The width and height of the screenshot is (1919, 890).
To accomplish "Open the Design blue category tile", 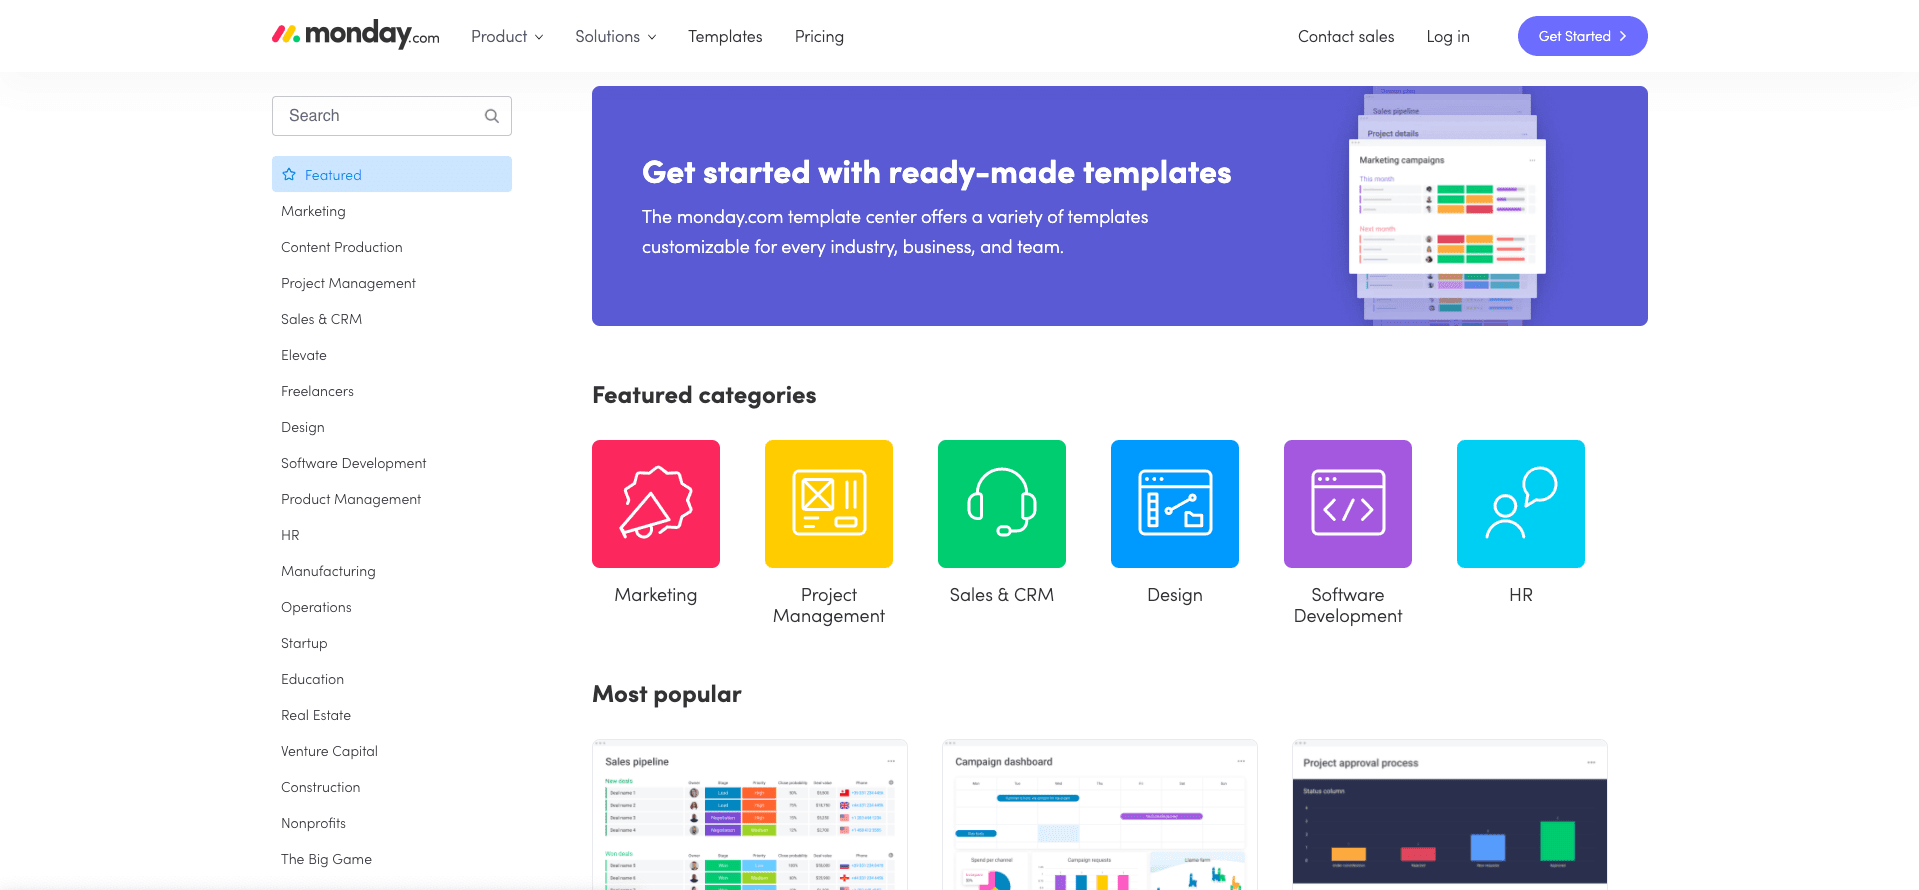I will (1175, 504).
